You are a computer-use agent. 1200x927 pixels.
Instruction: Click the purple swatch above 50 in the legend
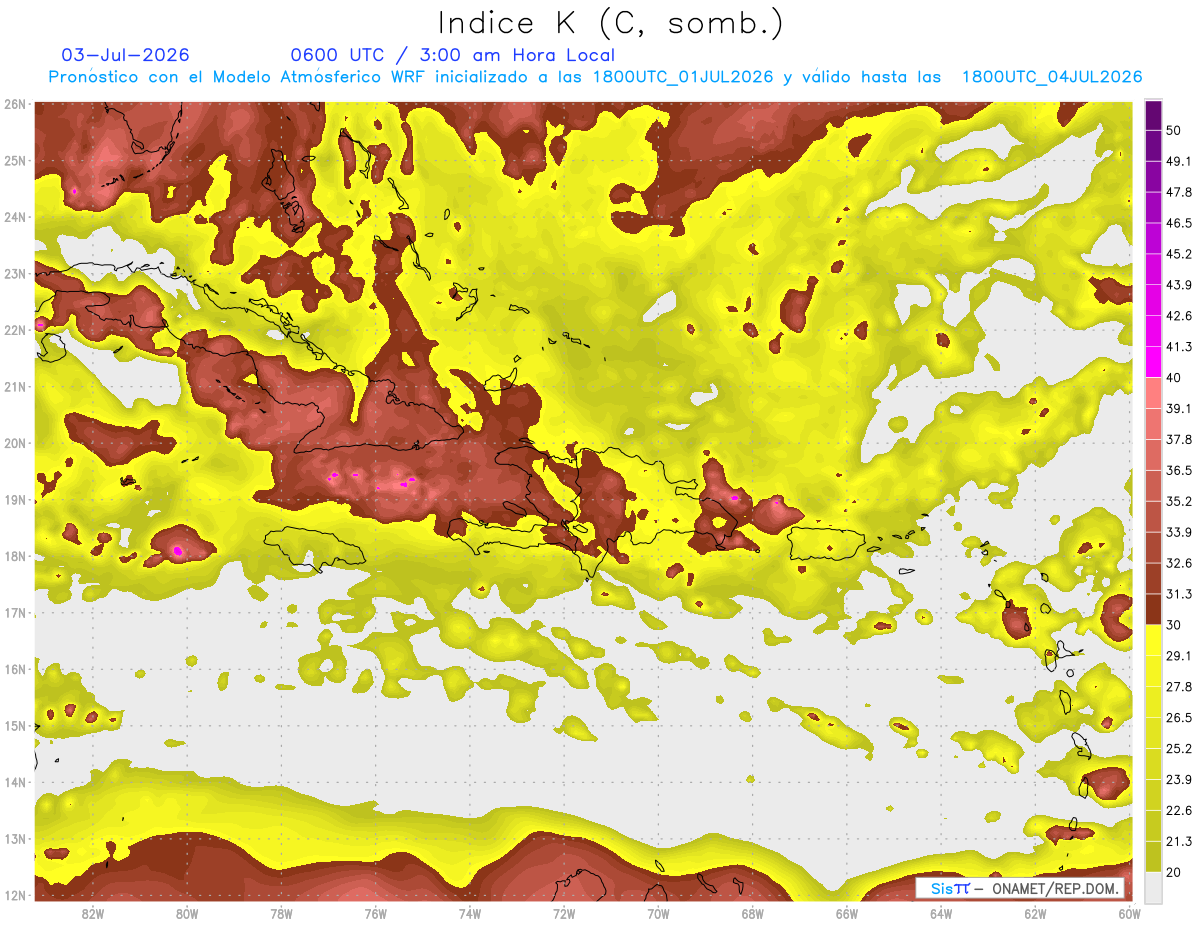pyautogui.click(x=1153, y=115)
